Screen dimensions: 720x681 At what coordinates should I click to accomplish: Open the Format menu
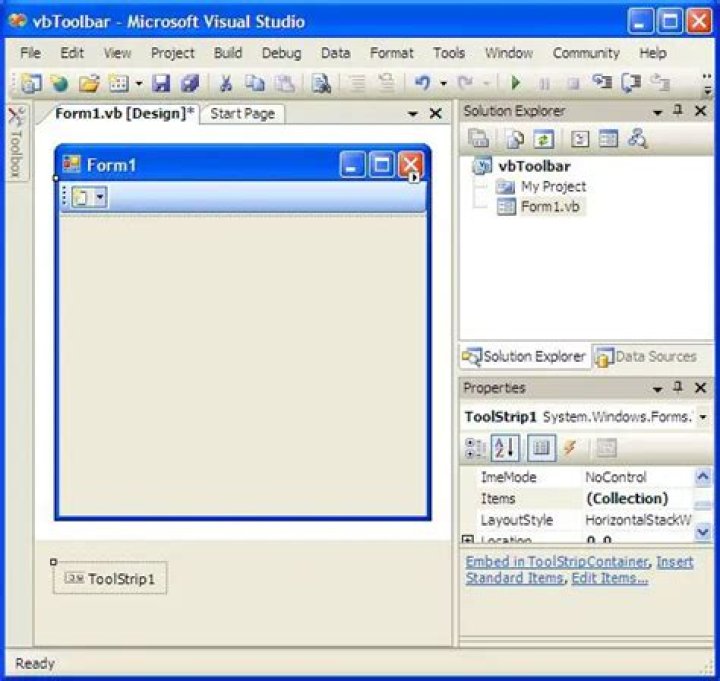coord(392,53)
